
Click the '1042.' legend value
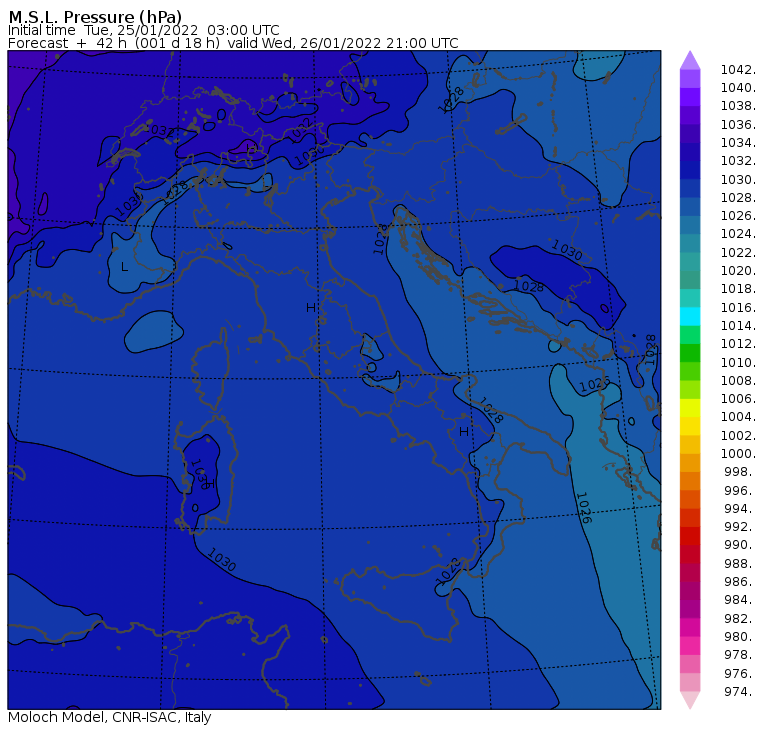tap(738, 70)
